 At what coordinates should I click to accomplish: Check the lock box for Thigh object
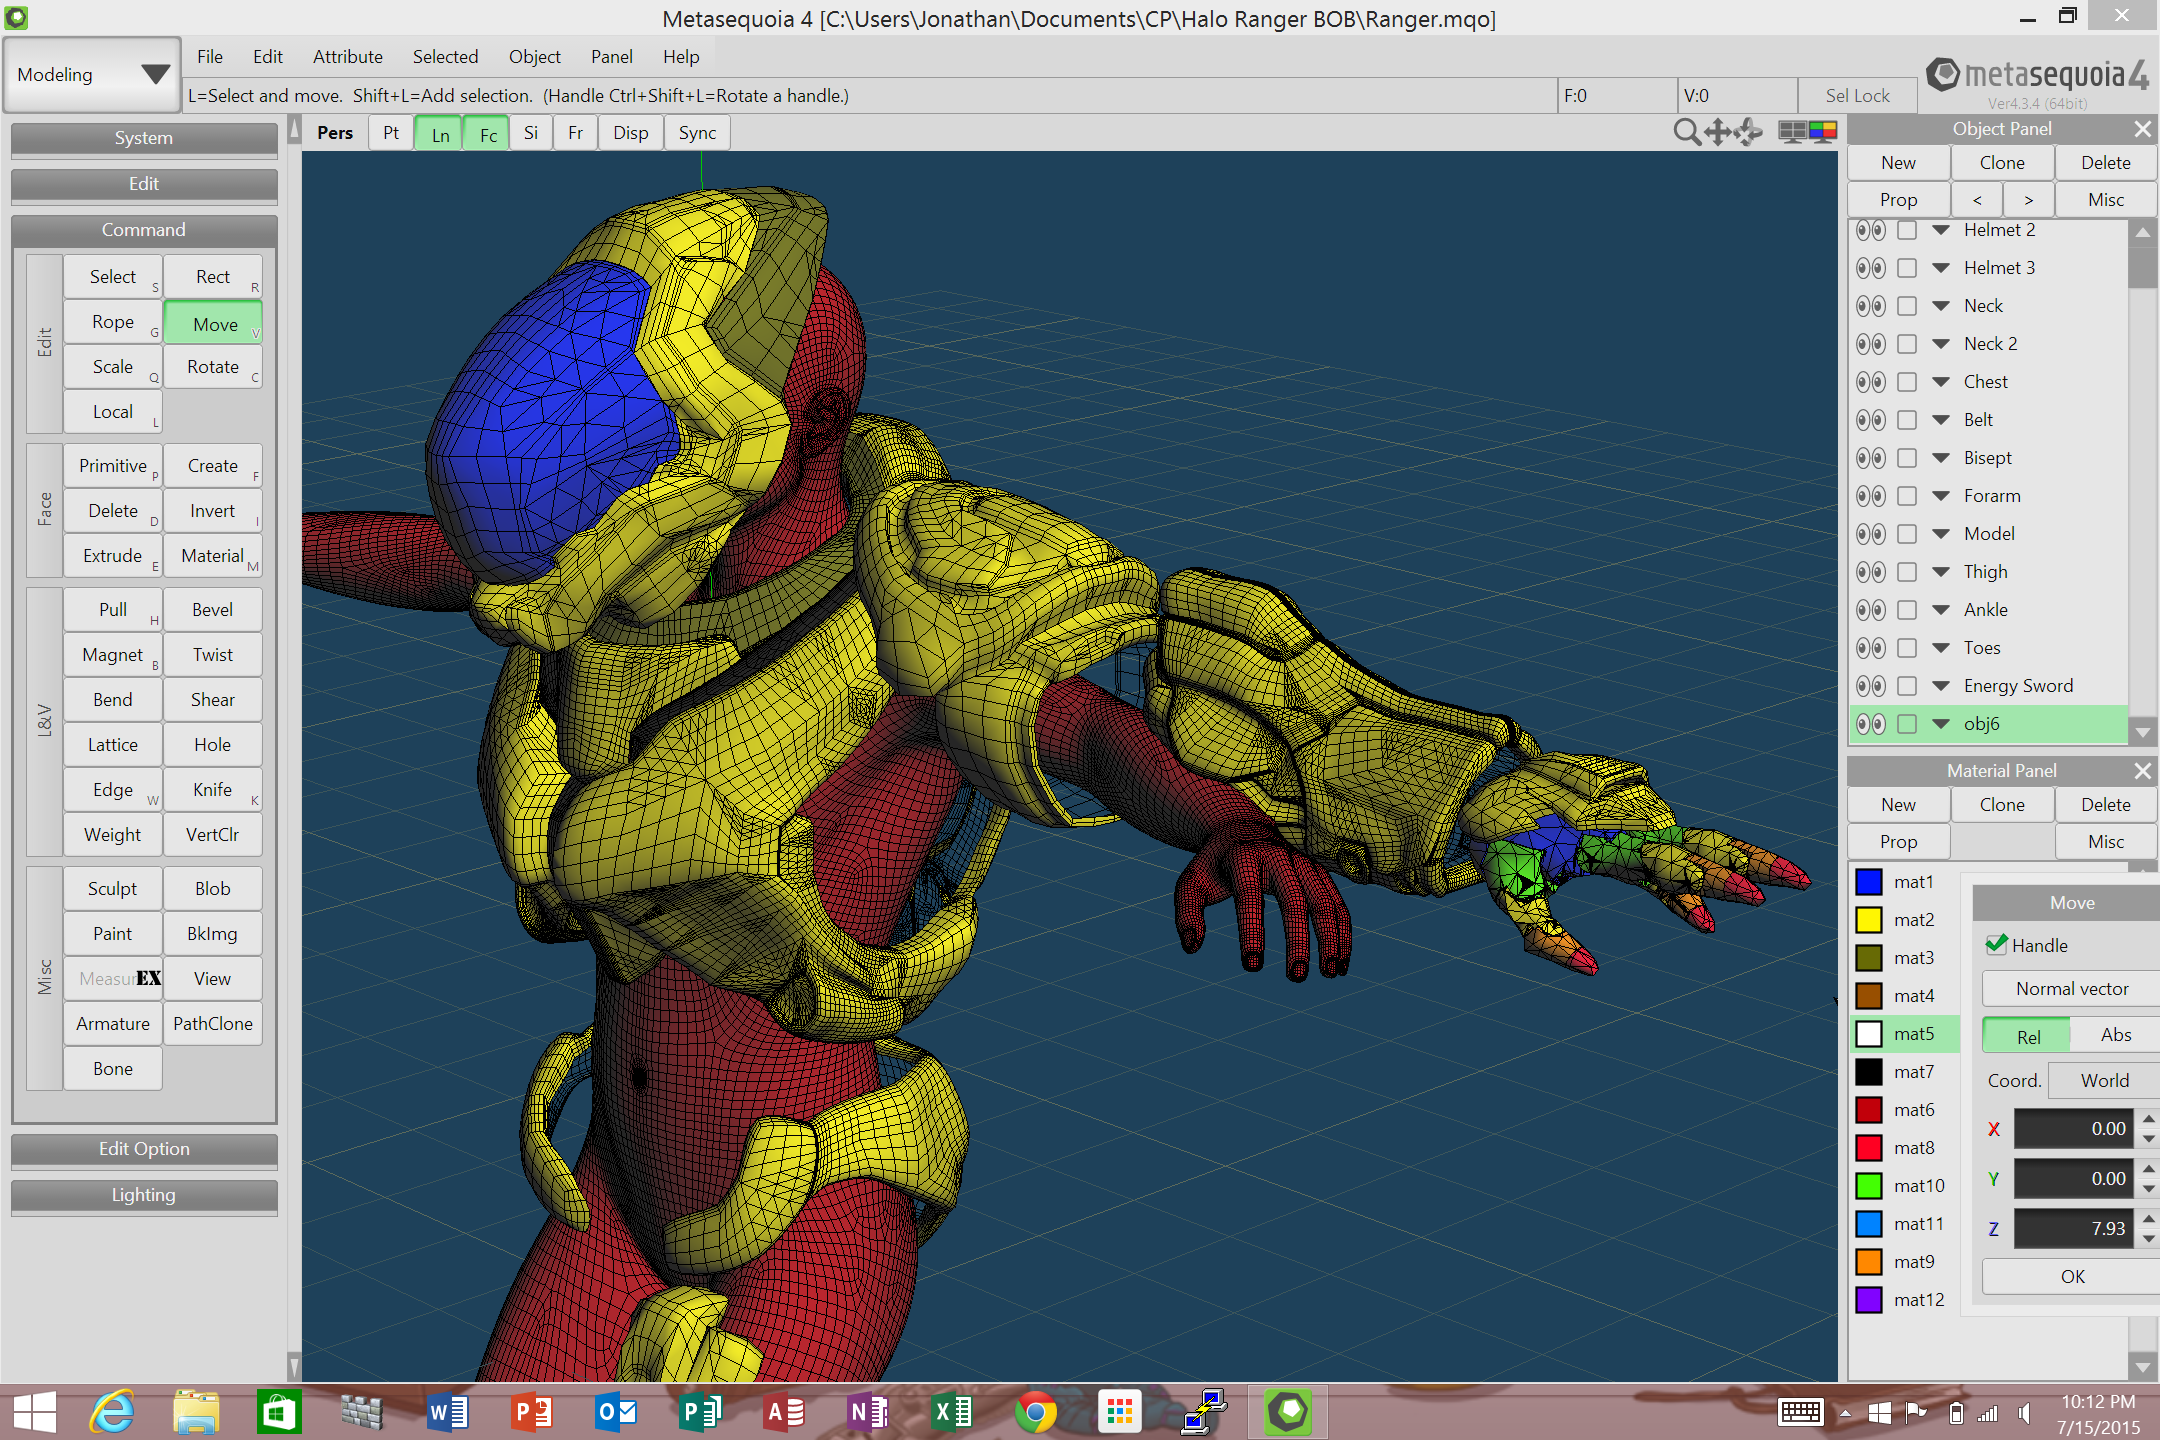pyautogui.click(x=1907, y=572)
